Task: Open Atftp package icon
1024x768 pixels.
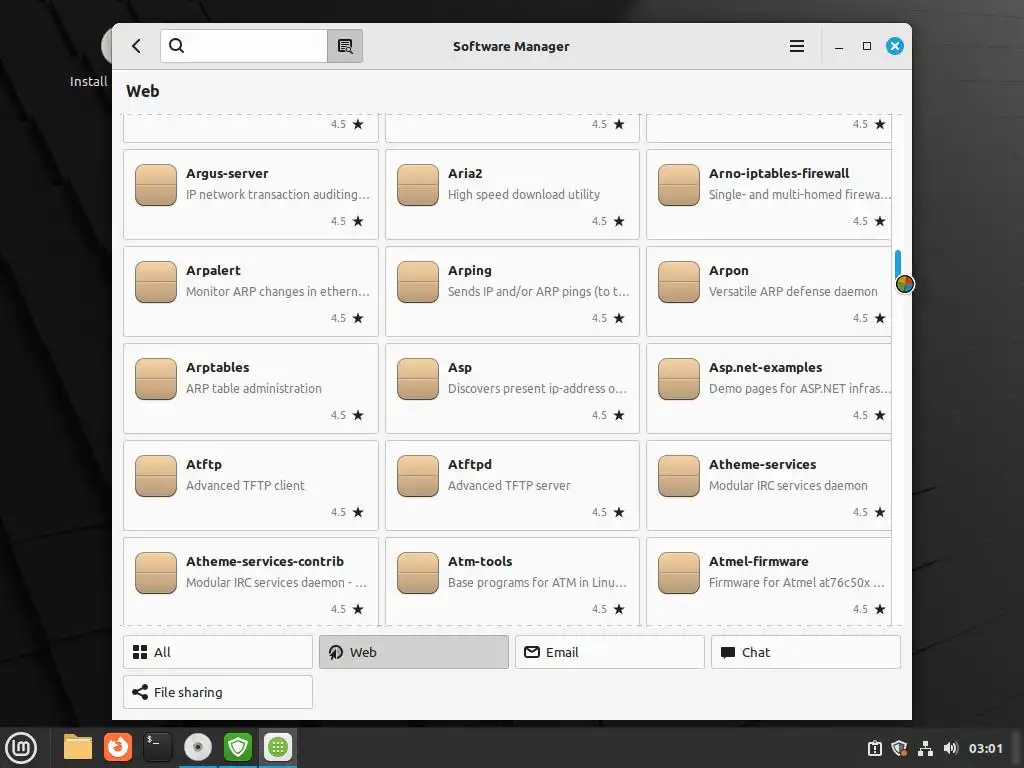Action: point(155,476)
